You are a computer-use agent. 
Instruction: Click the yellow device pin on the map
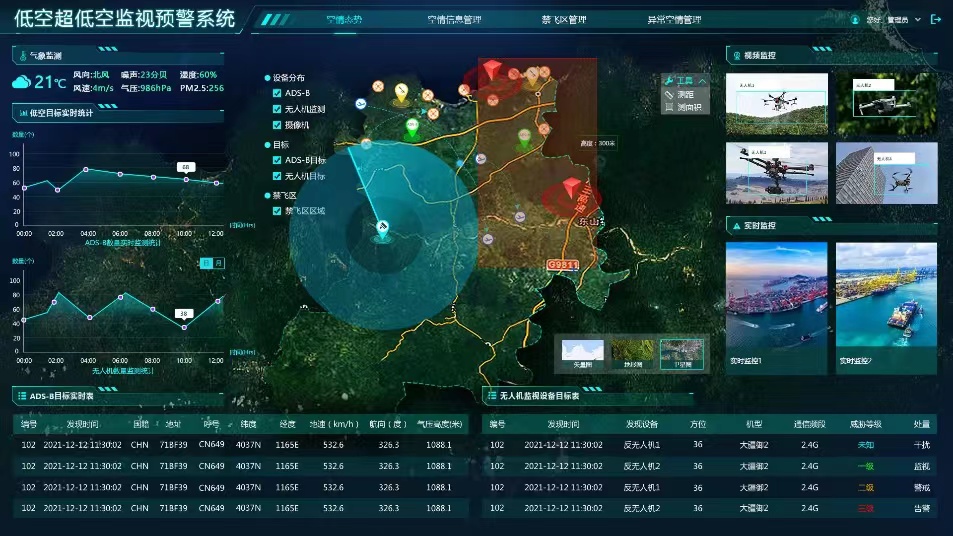pyautogui.click(x=402, y=92)
